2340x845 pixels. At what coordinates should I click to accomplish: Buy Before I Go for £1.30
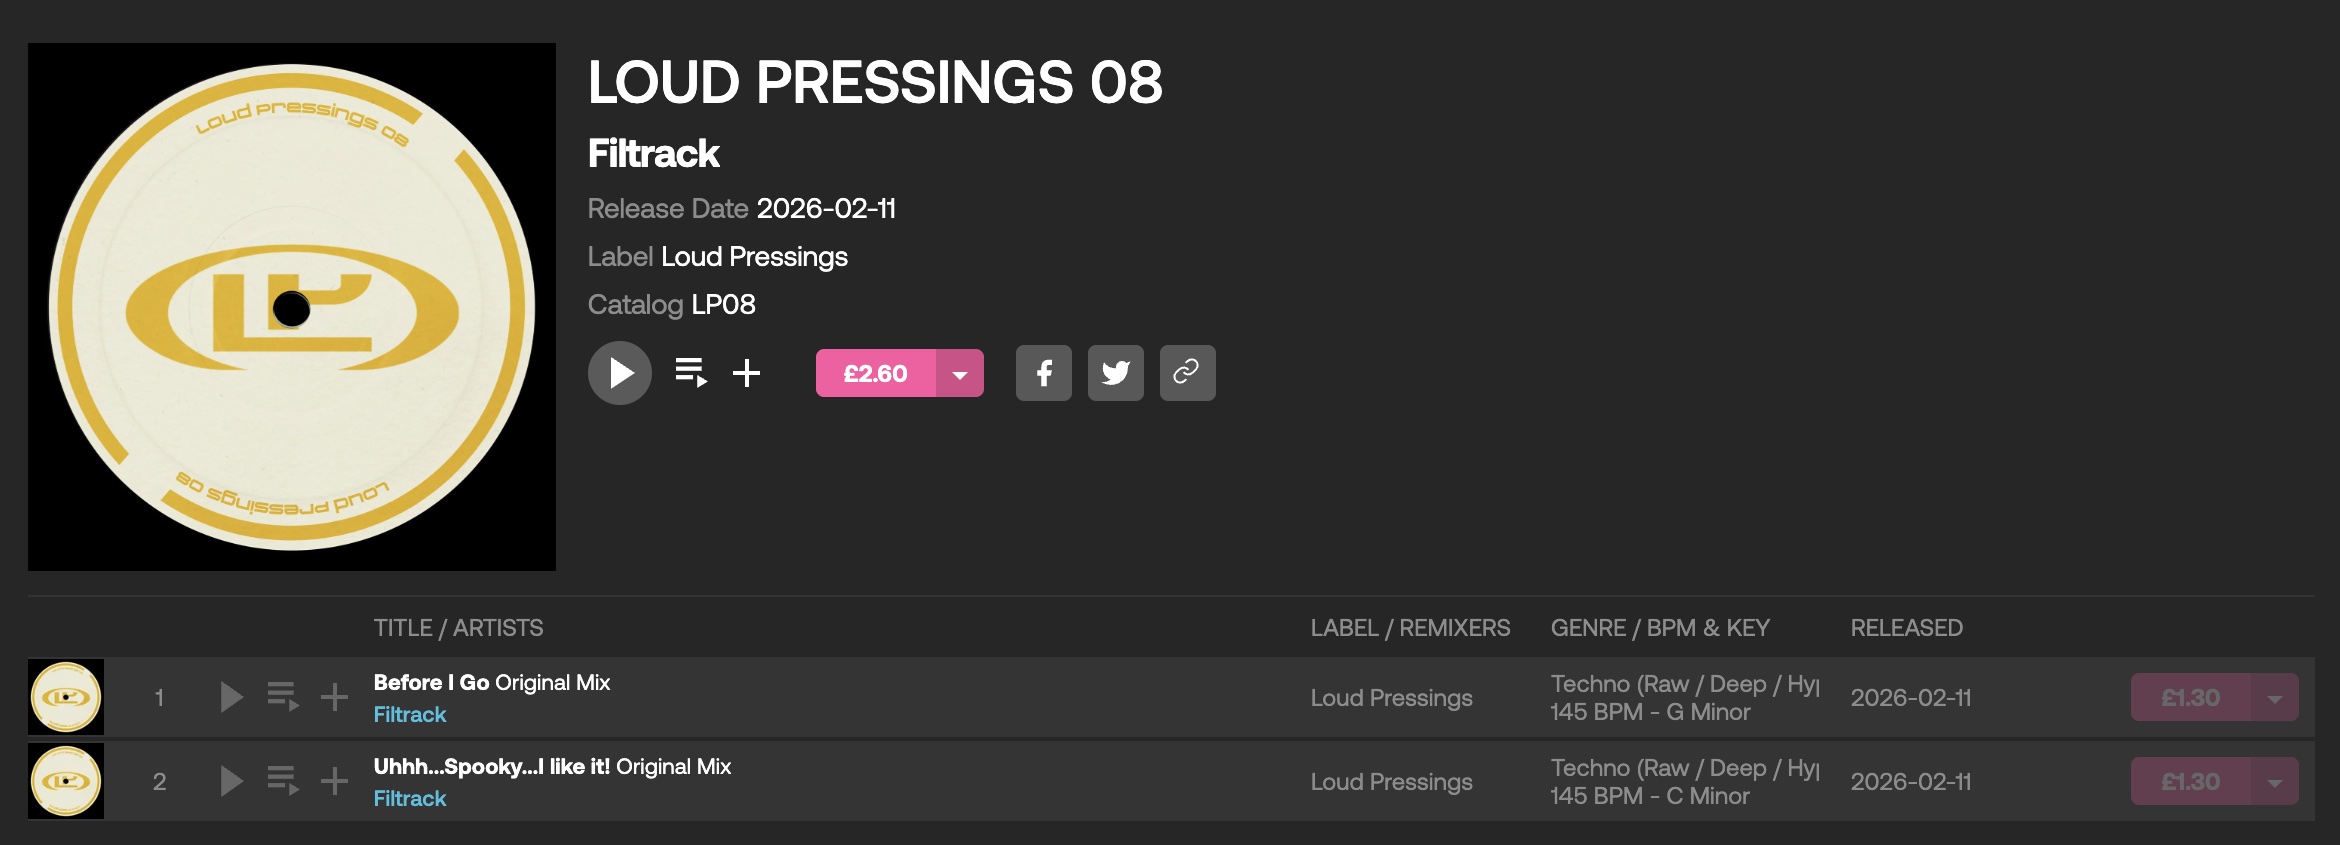click(x=2190, y=698)
